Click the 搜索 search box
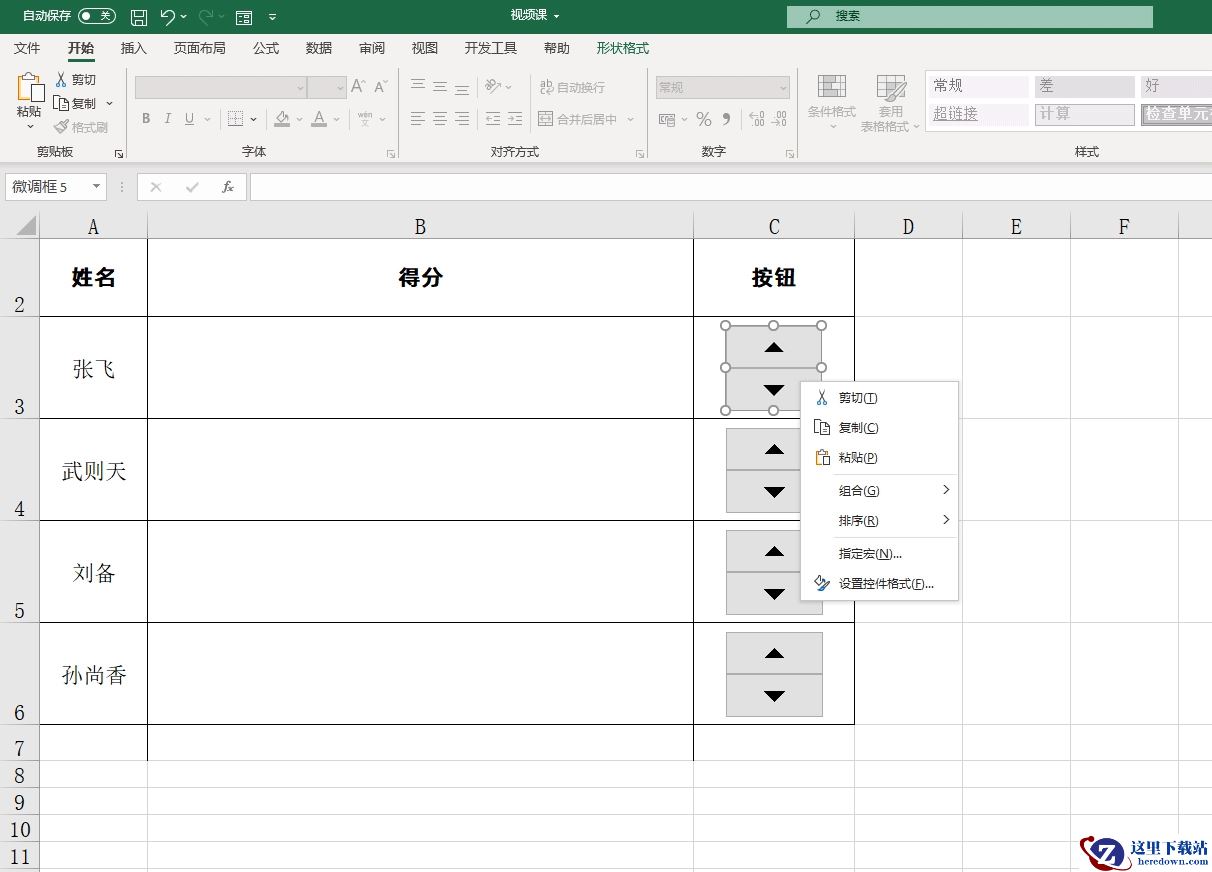The width and height of the screenshot is (1212, 872). [x=969, y=16]
